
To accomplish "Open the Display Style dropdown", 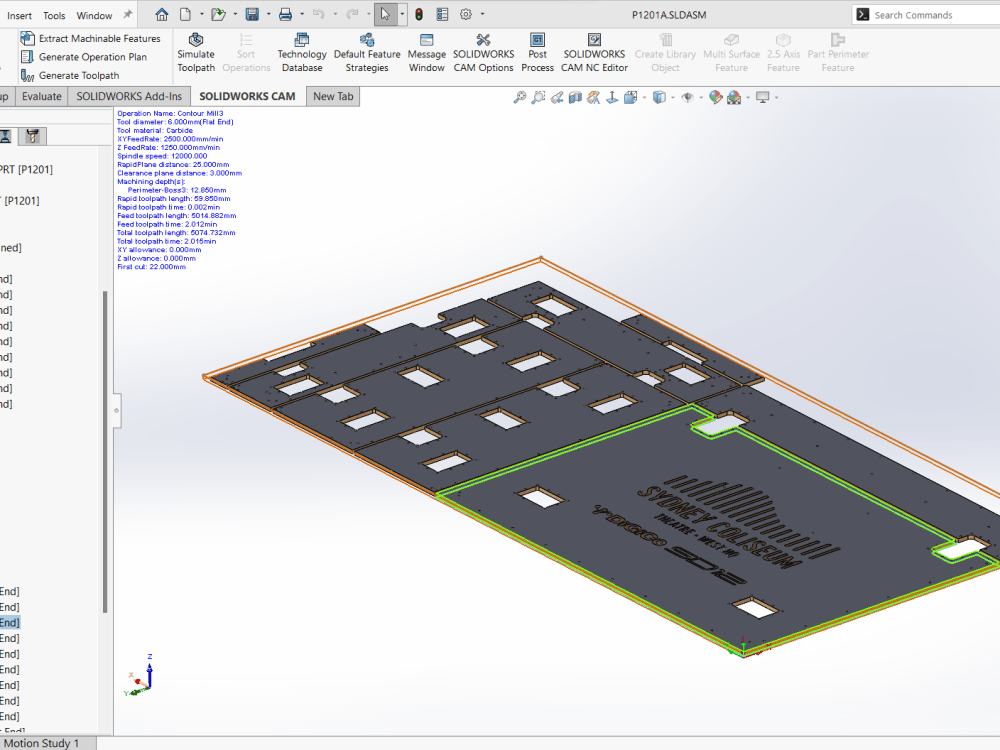I will tap(672, 97).
